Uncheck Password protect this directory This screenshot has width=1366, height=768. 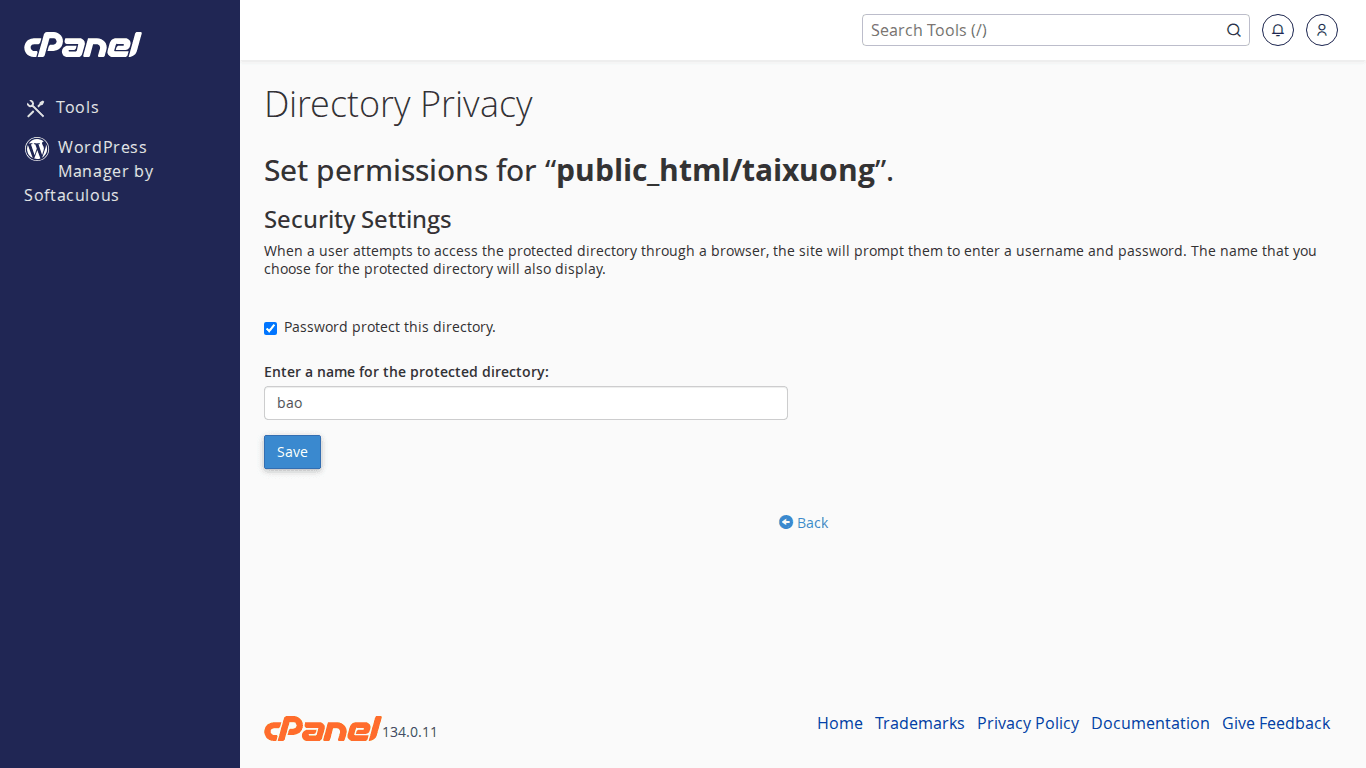pyautogui.click(x=270, y=328)
